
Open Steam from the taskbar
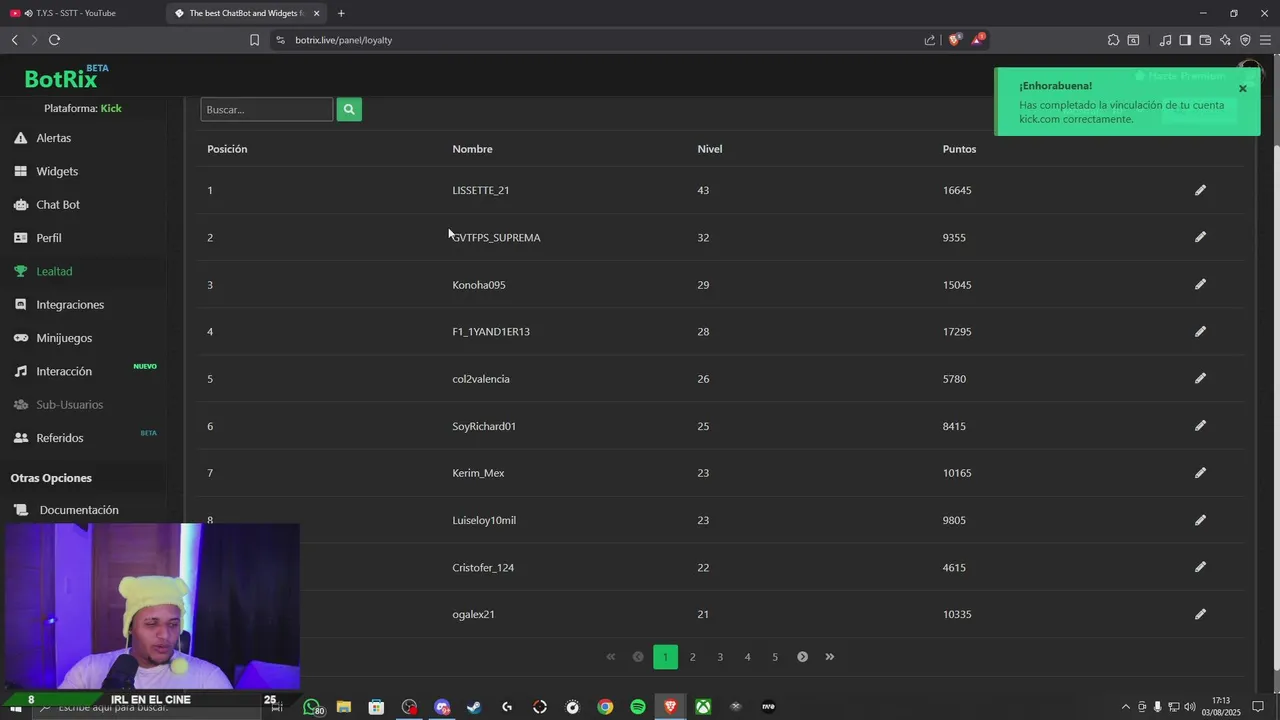pos(474,707)
